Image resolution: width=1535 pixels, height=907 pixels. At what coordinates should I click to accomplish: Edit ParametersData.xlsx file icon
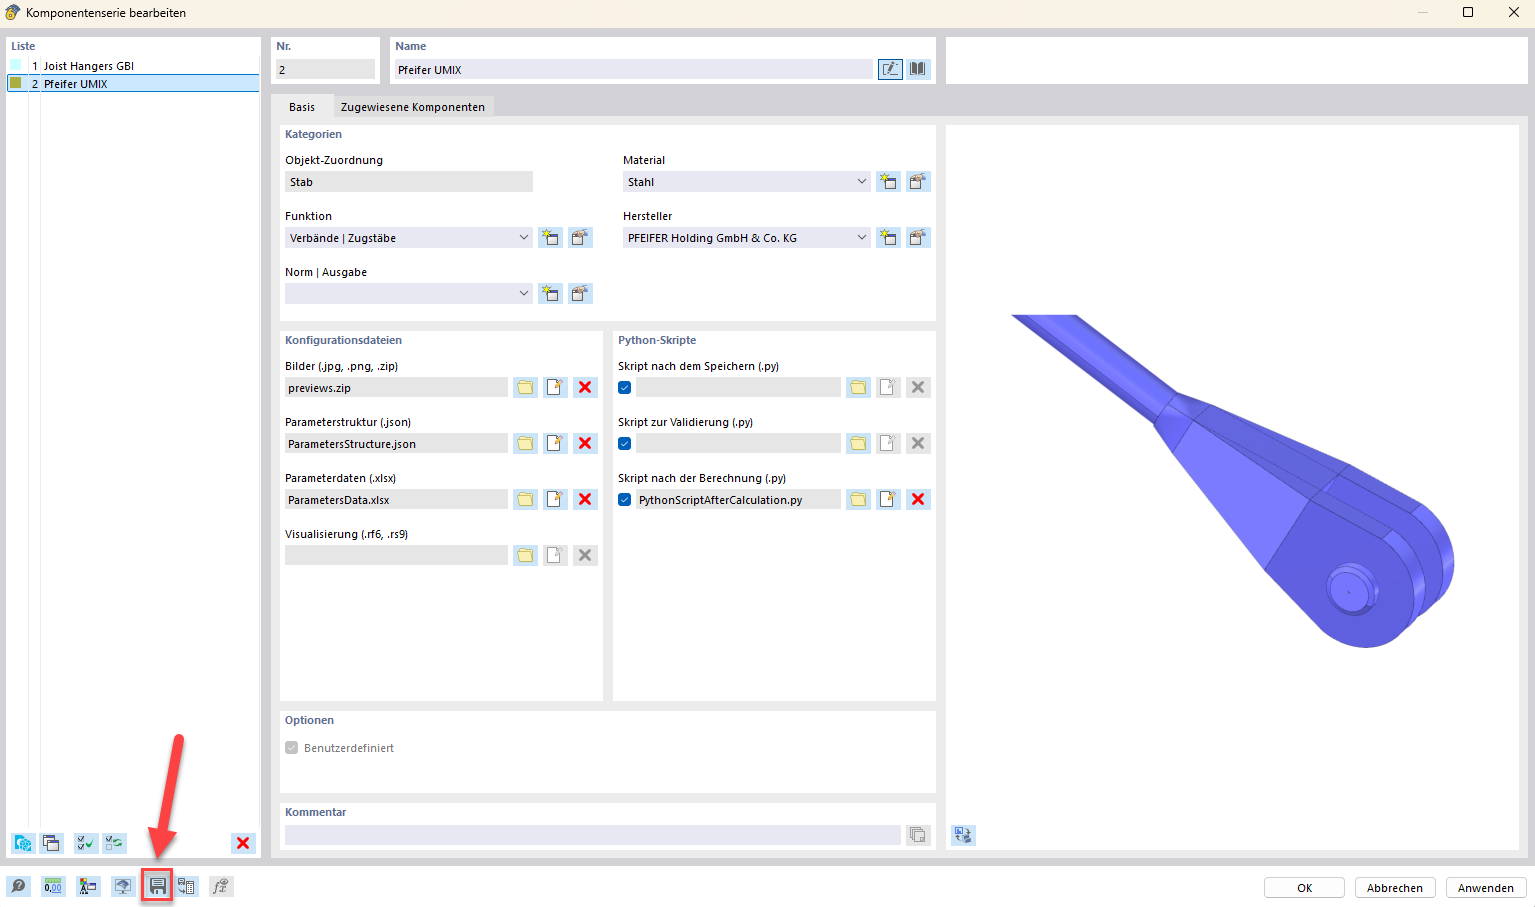555,500
